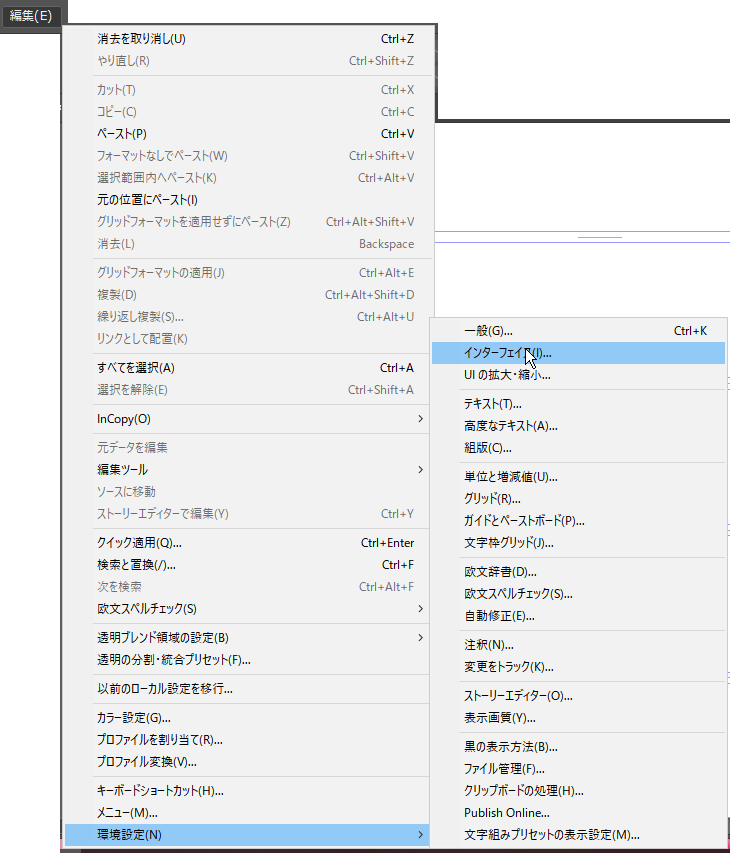
Task: Open カラー設定(G)... dialog
Action: click(250, 718)
